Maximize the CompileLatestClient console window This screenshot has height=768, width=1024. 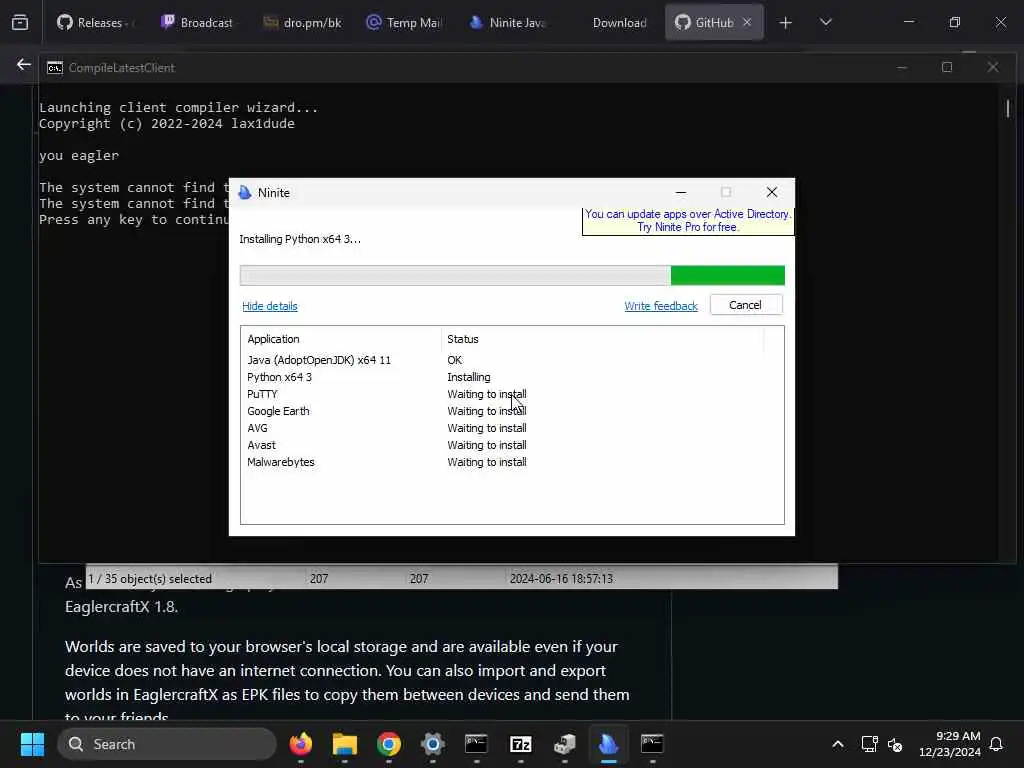pos(947,67)
